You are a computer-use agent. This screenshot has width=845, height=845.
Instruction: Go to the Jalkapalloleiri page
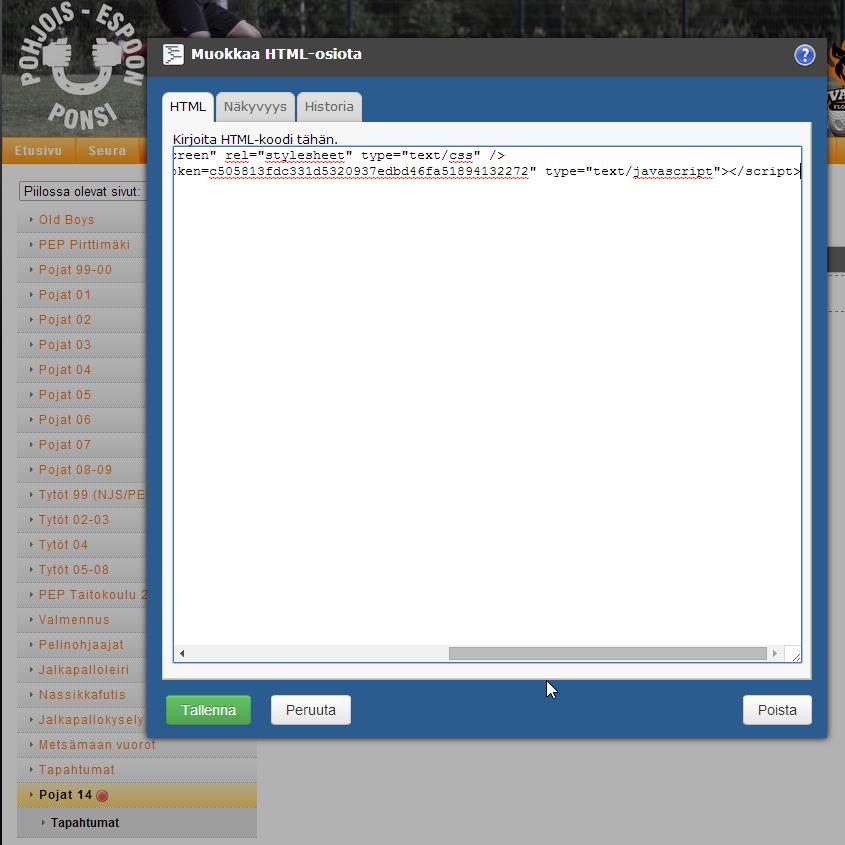pos(84,670)
